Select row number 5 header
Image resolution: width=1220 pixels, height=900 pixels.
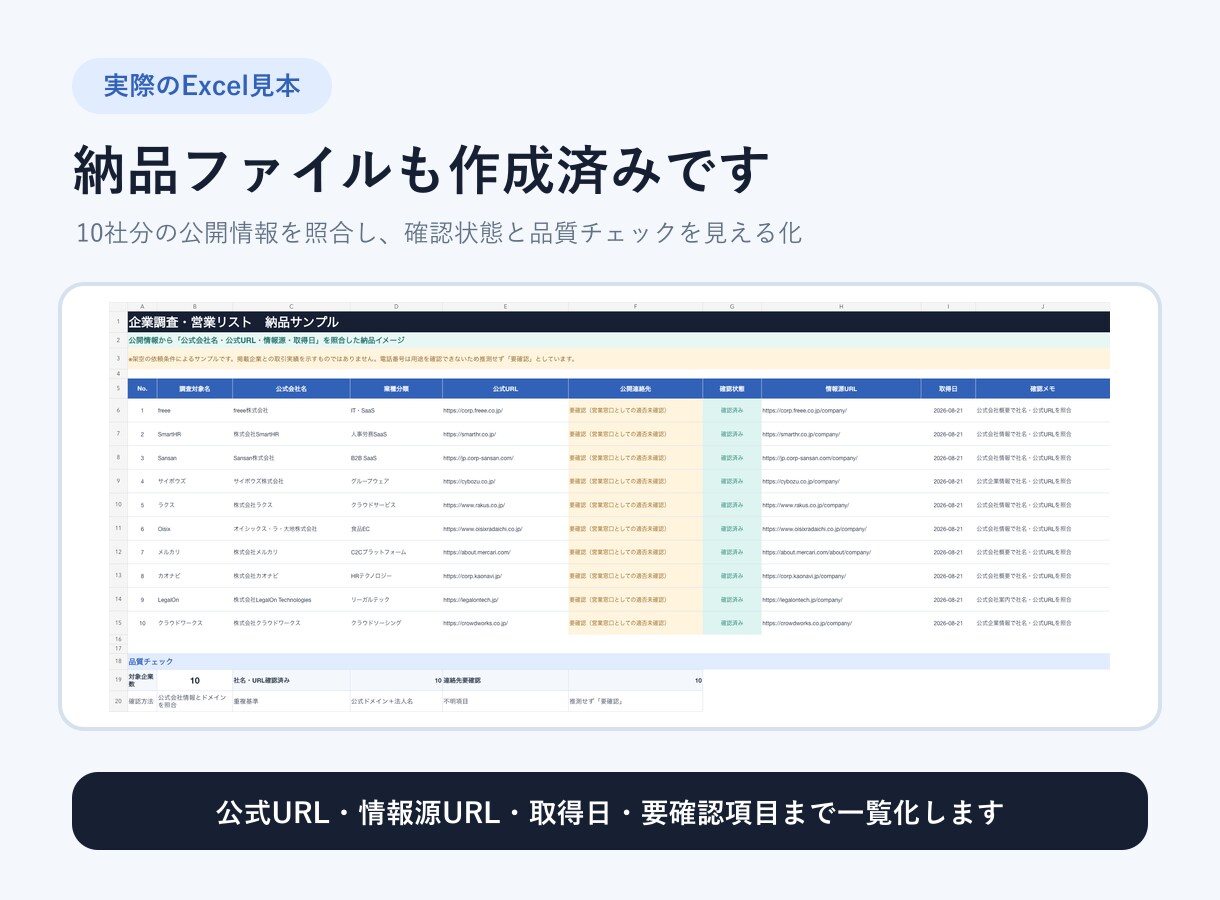click(118, 388)
